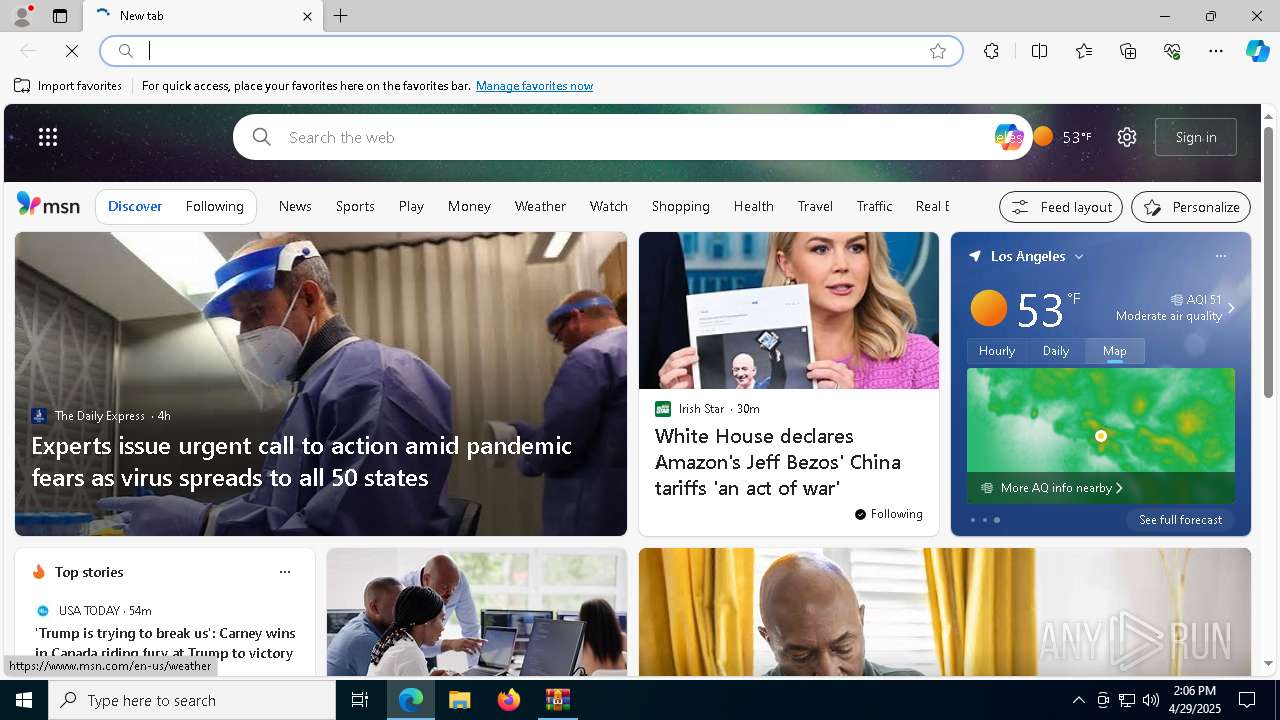Viewport: 1280px width, 720px height.
Task: Toggle Split screen icon
Action: (x=1039, y=51)
